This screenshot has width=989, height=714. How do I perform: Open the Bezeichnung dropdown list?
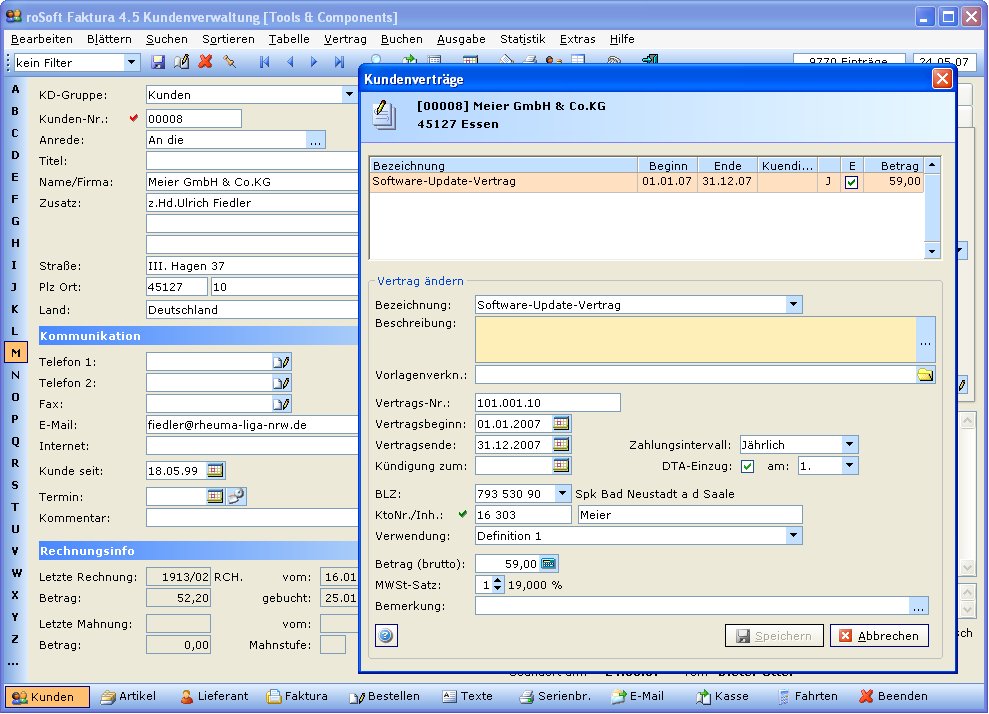pos(794,305)
